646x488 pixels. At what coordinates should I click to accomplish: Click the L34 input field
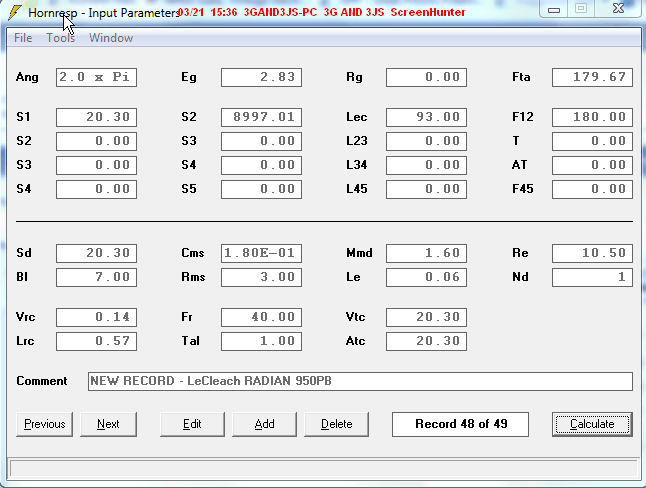[x=426, y=165]
